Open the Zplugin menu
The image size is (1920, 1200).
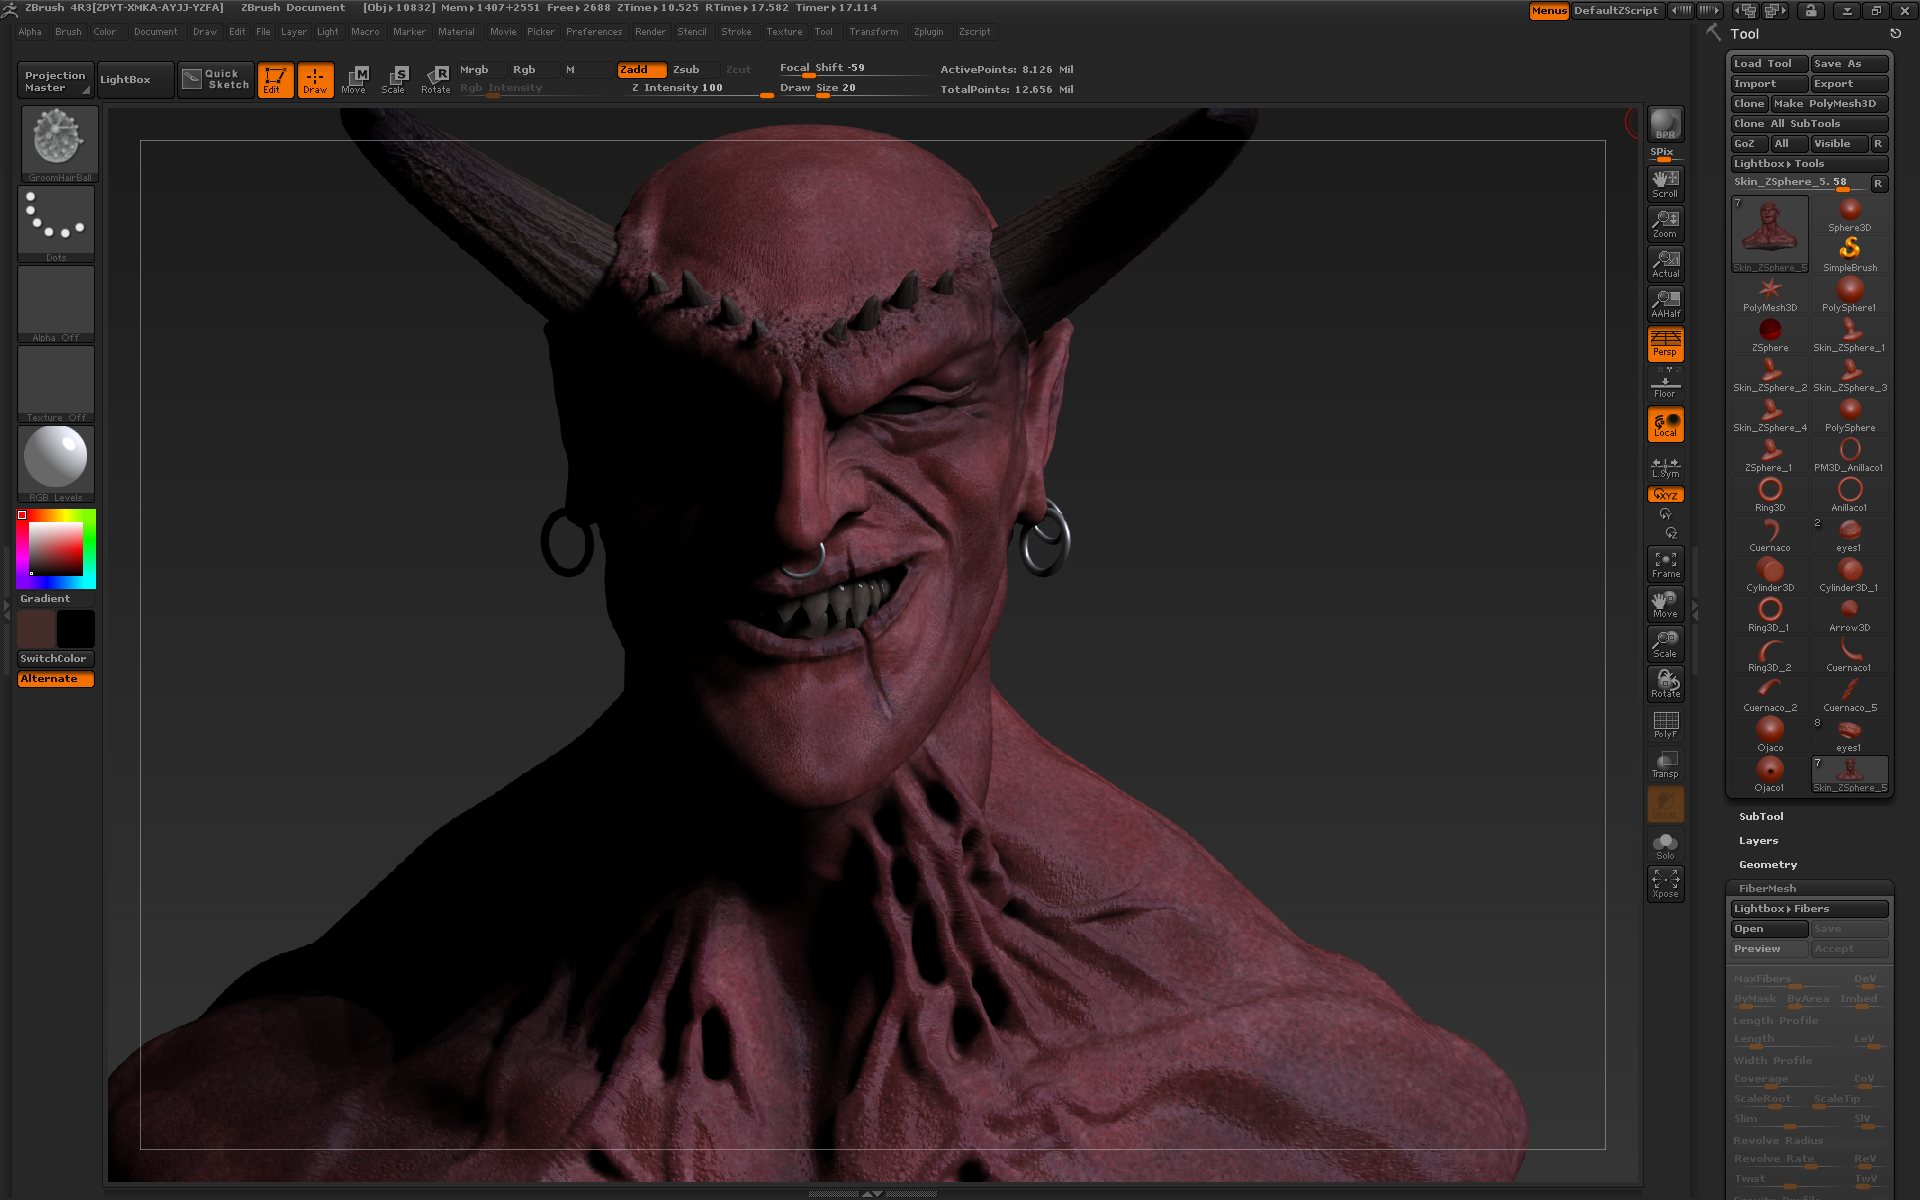[928, 32]
